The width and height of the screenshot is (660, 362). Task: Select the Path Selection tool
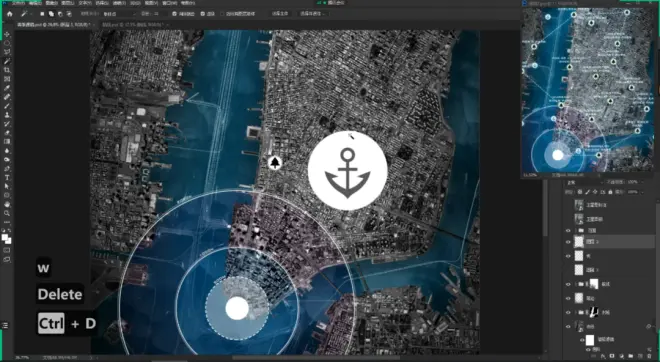[x=7, y=186]
